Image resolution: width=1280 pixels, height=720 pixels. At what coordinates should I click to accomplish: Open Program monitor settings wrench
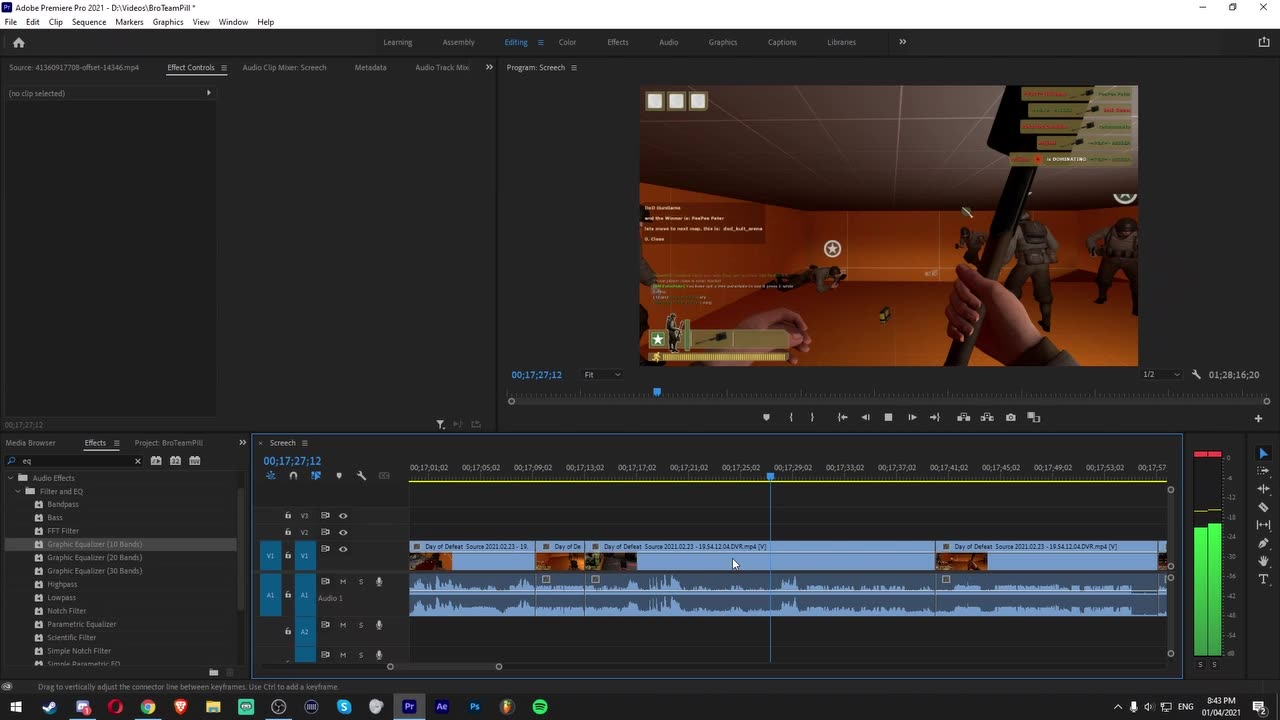point(1196,375)
